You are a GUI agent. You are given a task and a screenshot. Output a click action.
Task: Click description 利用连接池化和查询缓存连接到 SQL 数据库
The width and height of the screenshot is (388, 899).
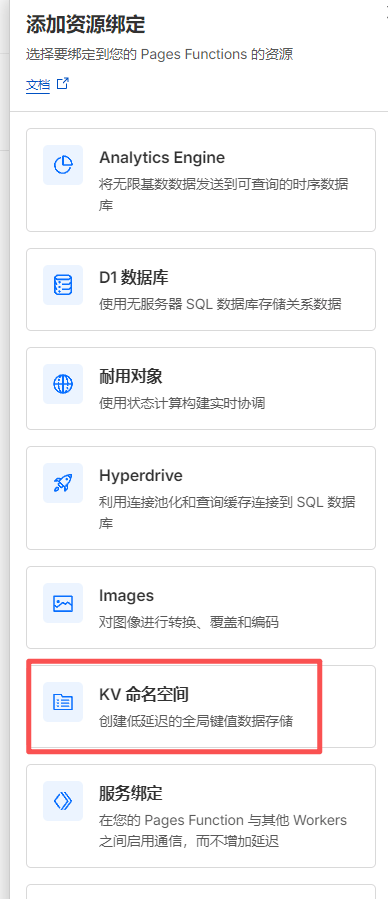[x=227, y=513]
